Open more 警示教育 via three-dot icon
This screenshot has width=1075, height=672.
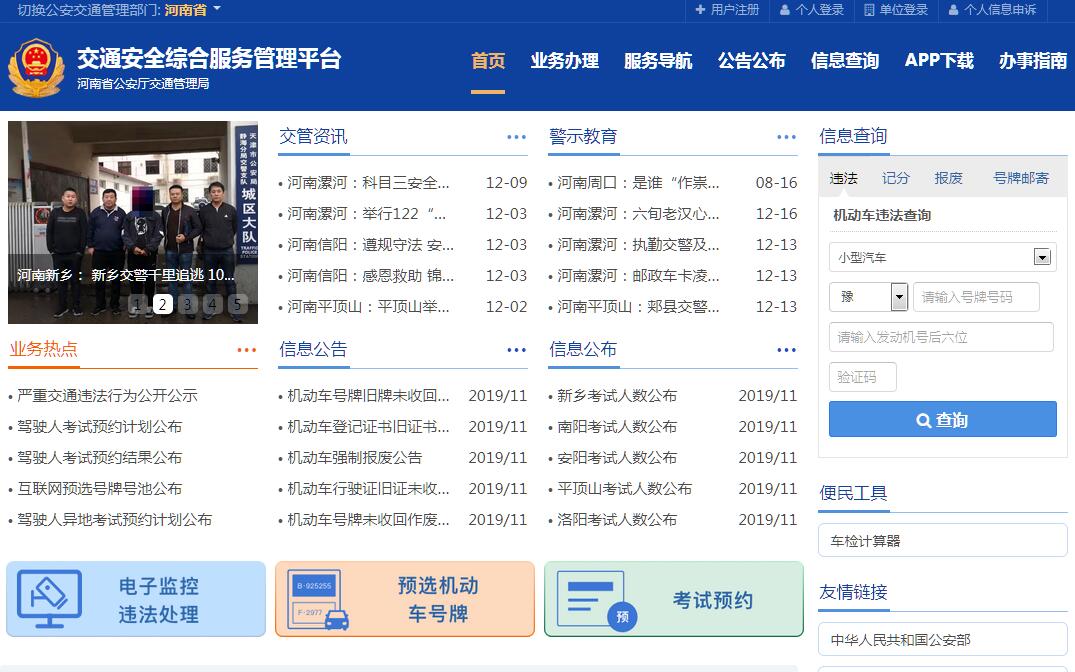pos(786,138)
